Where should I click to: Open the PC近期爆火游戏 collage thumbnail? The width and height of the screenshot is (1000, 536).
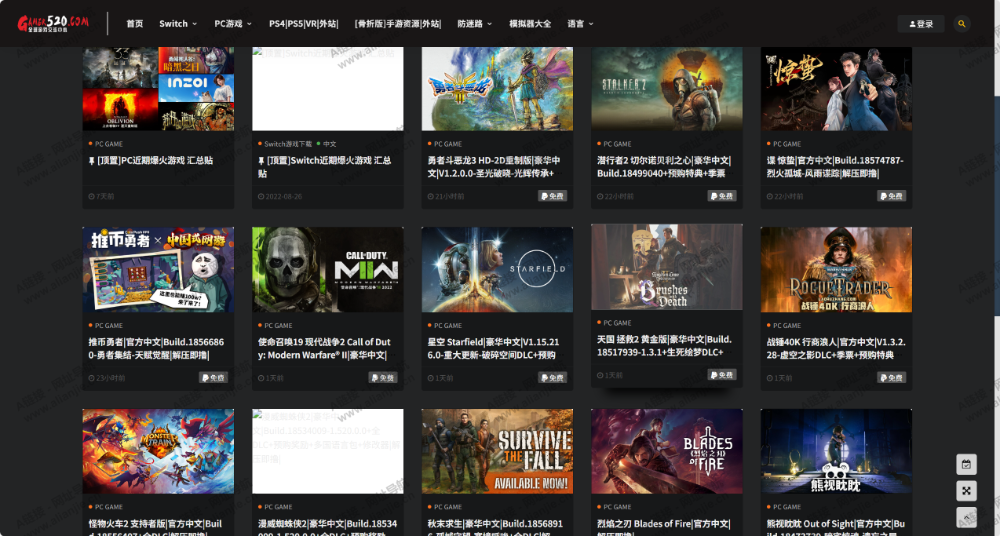click(x=158, y=89)
